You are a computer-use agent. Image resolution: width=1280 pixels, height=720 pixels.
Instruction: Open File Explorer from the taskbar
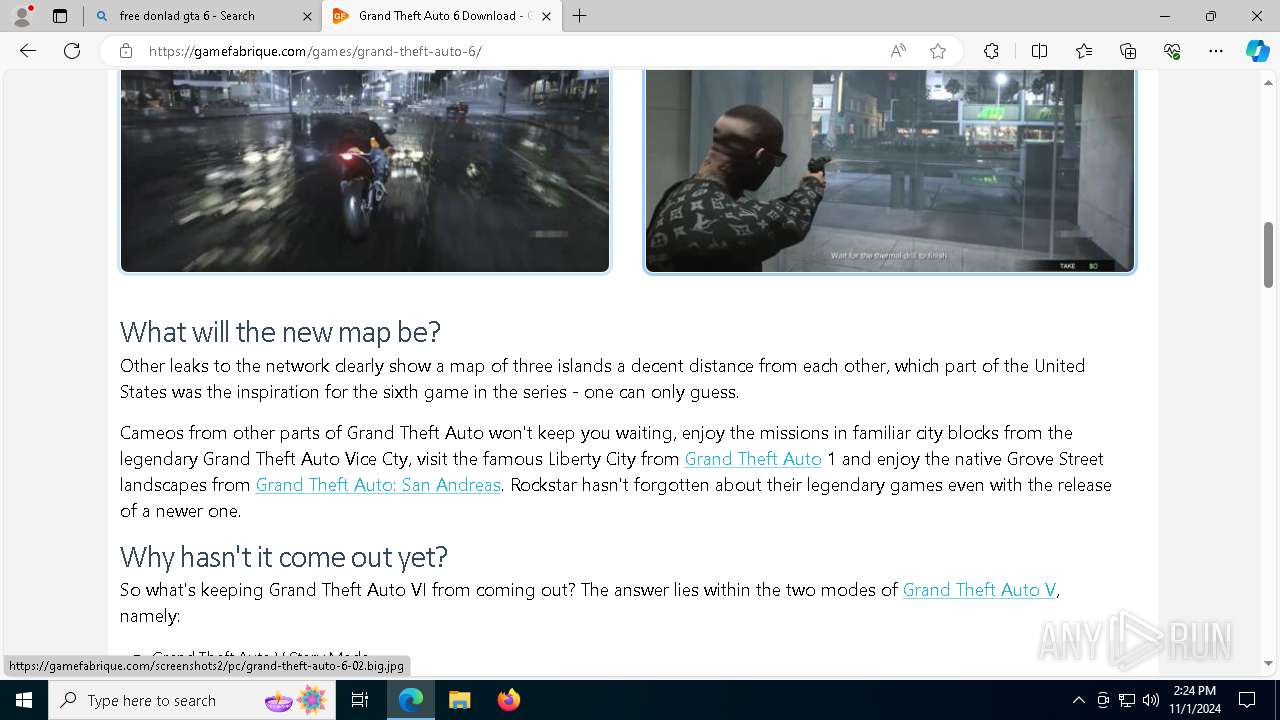[x=459, y=700]
